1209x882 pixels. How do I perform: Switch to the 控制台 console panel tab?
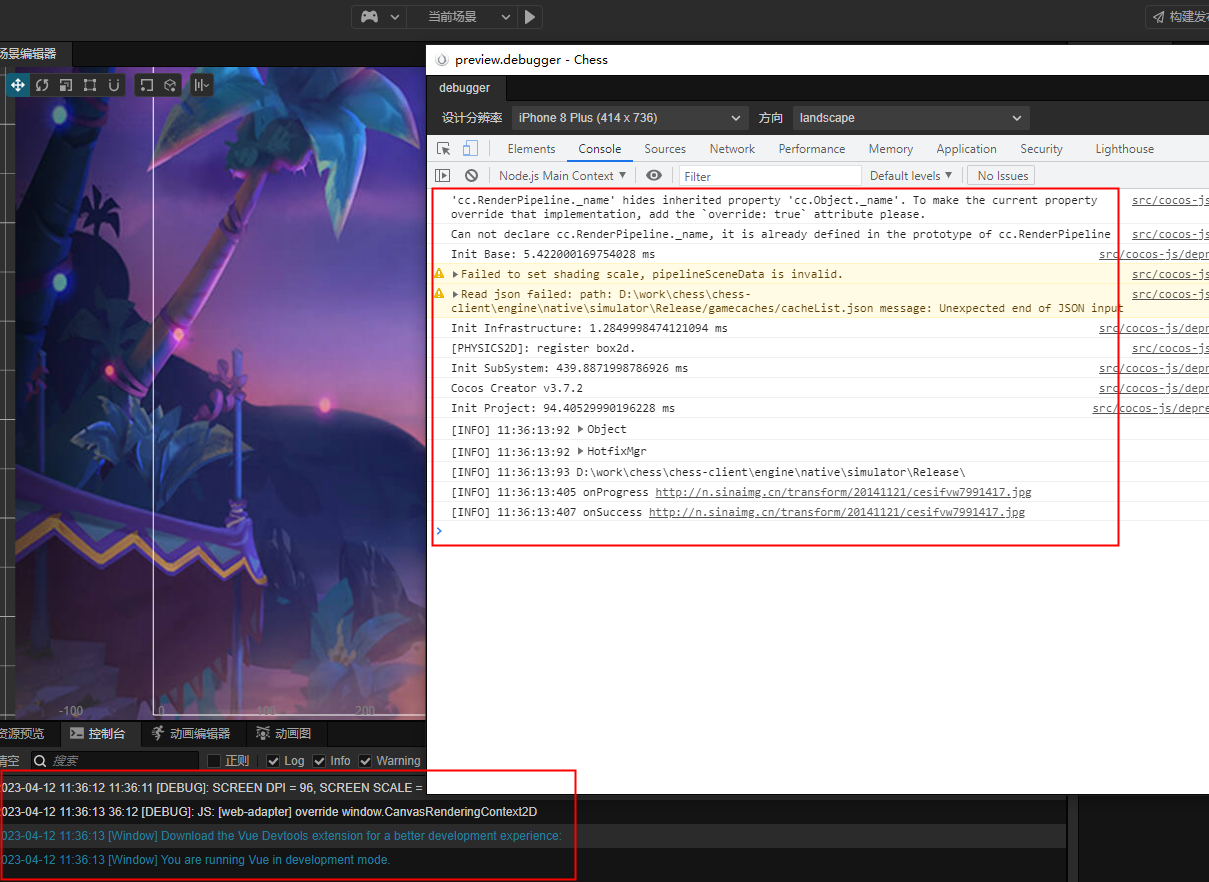click(98, 734)
